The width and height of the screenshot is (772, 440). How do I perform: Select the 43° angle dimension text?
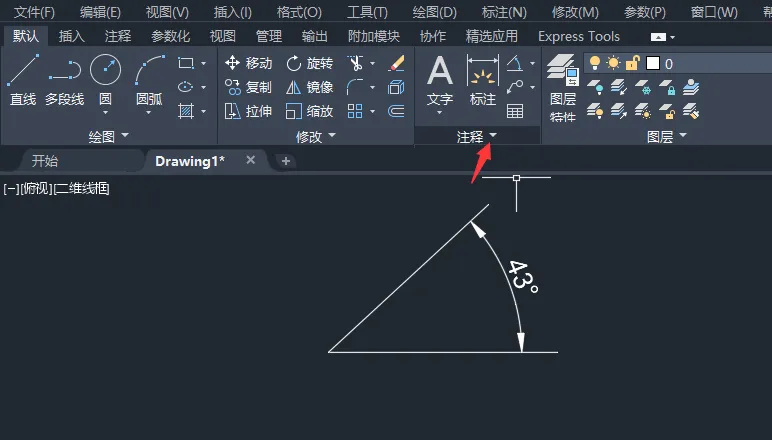[523, 277]
